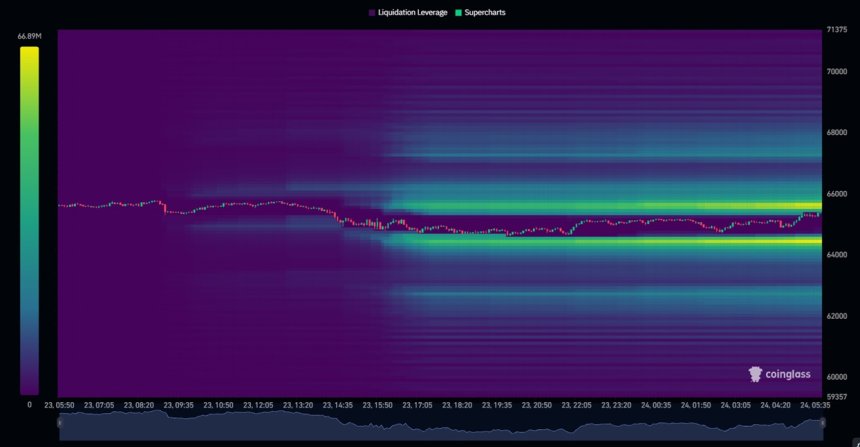The height and width of the screenshot is (447, 860).
Task: Click the 68000 price axis label
Action: tap(836, 132)
